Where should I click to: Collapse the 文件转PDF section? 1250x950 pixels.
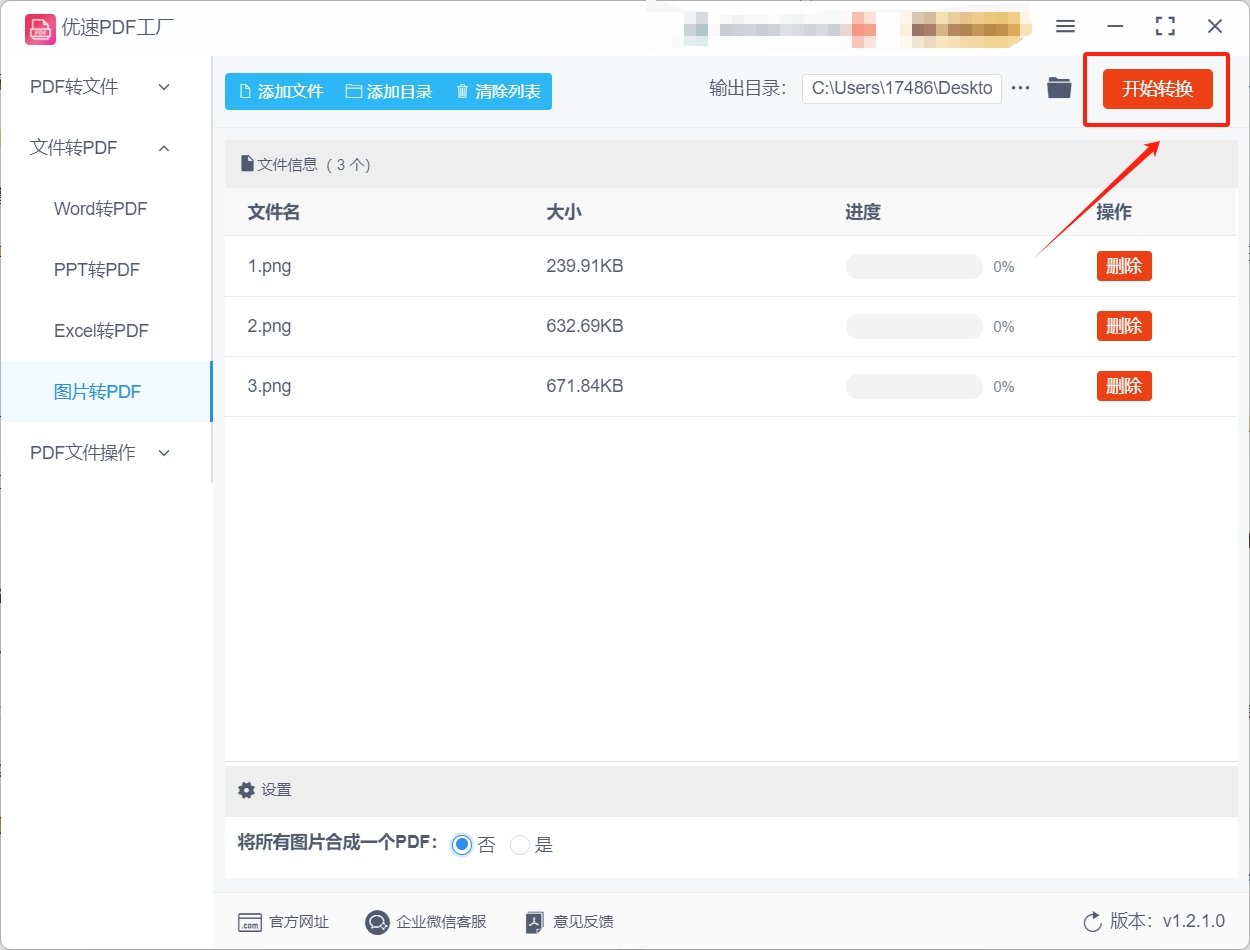point(100,147)
